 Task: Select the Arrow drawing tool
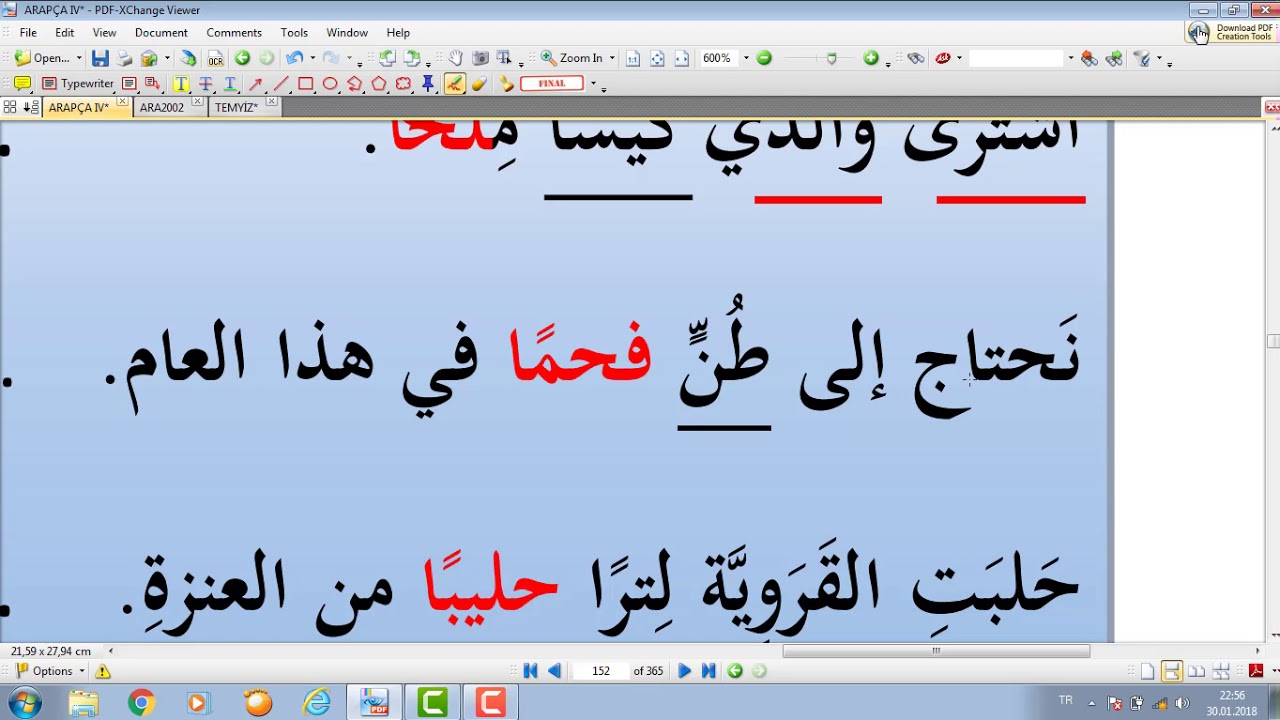pyautogui.click(x=256, y=84)
